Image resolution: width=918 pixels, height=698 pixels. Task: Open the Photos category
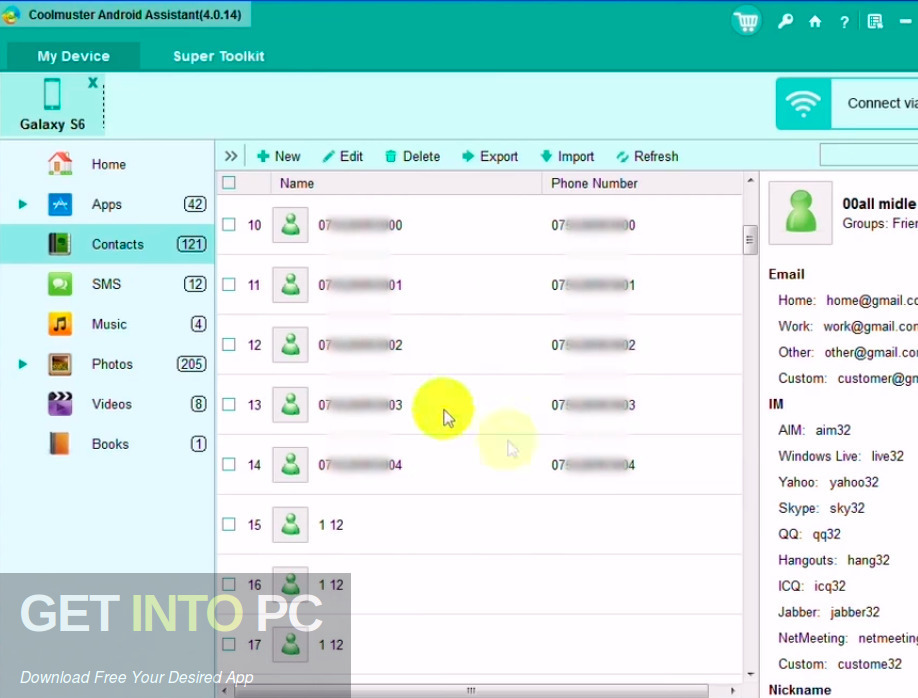point(107,364)
